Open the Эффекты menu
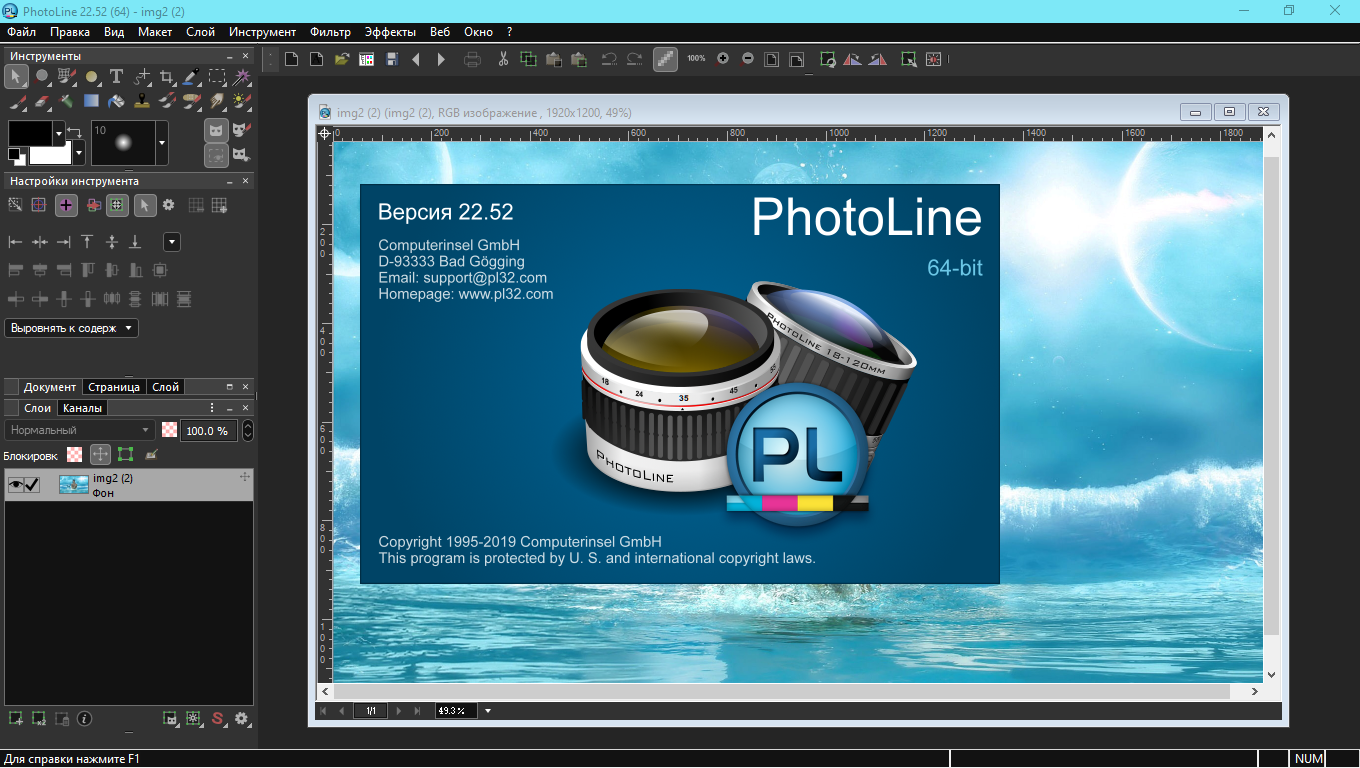The width and height of the screenshot is (1360, 768). (x=390, y=32)
